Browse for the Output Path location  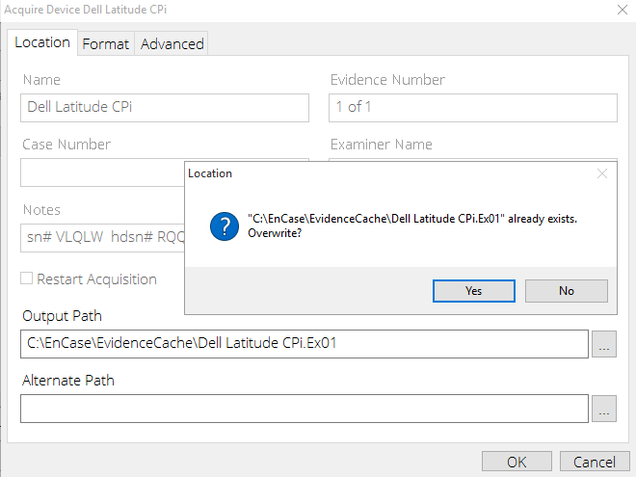603,344
